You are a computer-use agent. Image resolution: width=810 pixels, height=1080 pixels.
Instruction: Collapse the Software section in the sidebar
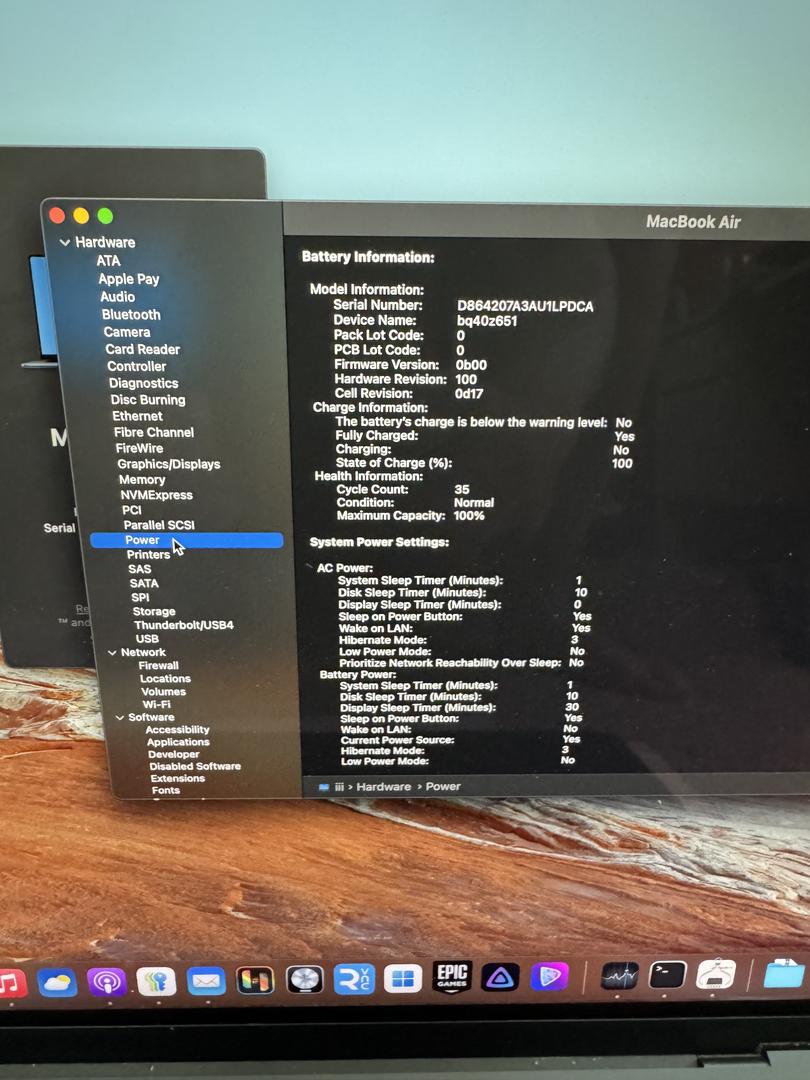point(120,718)
